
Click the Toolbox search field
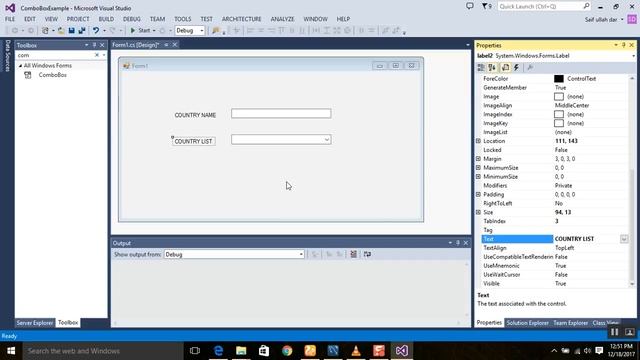[55, 55]
